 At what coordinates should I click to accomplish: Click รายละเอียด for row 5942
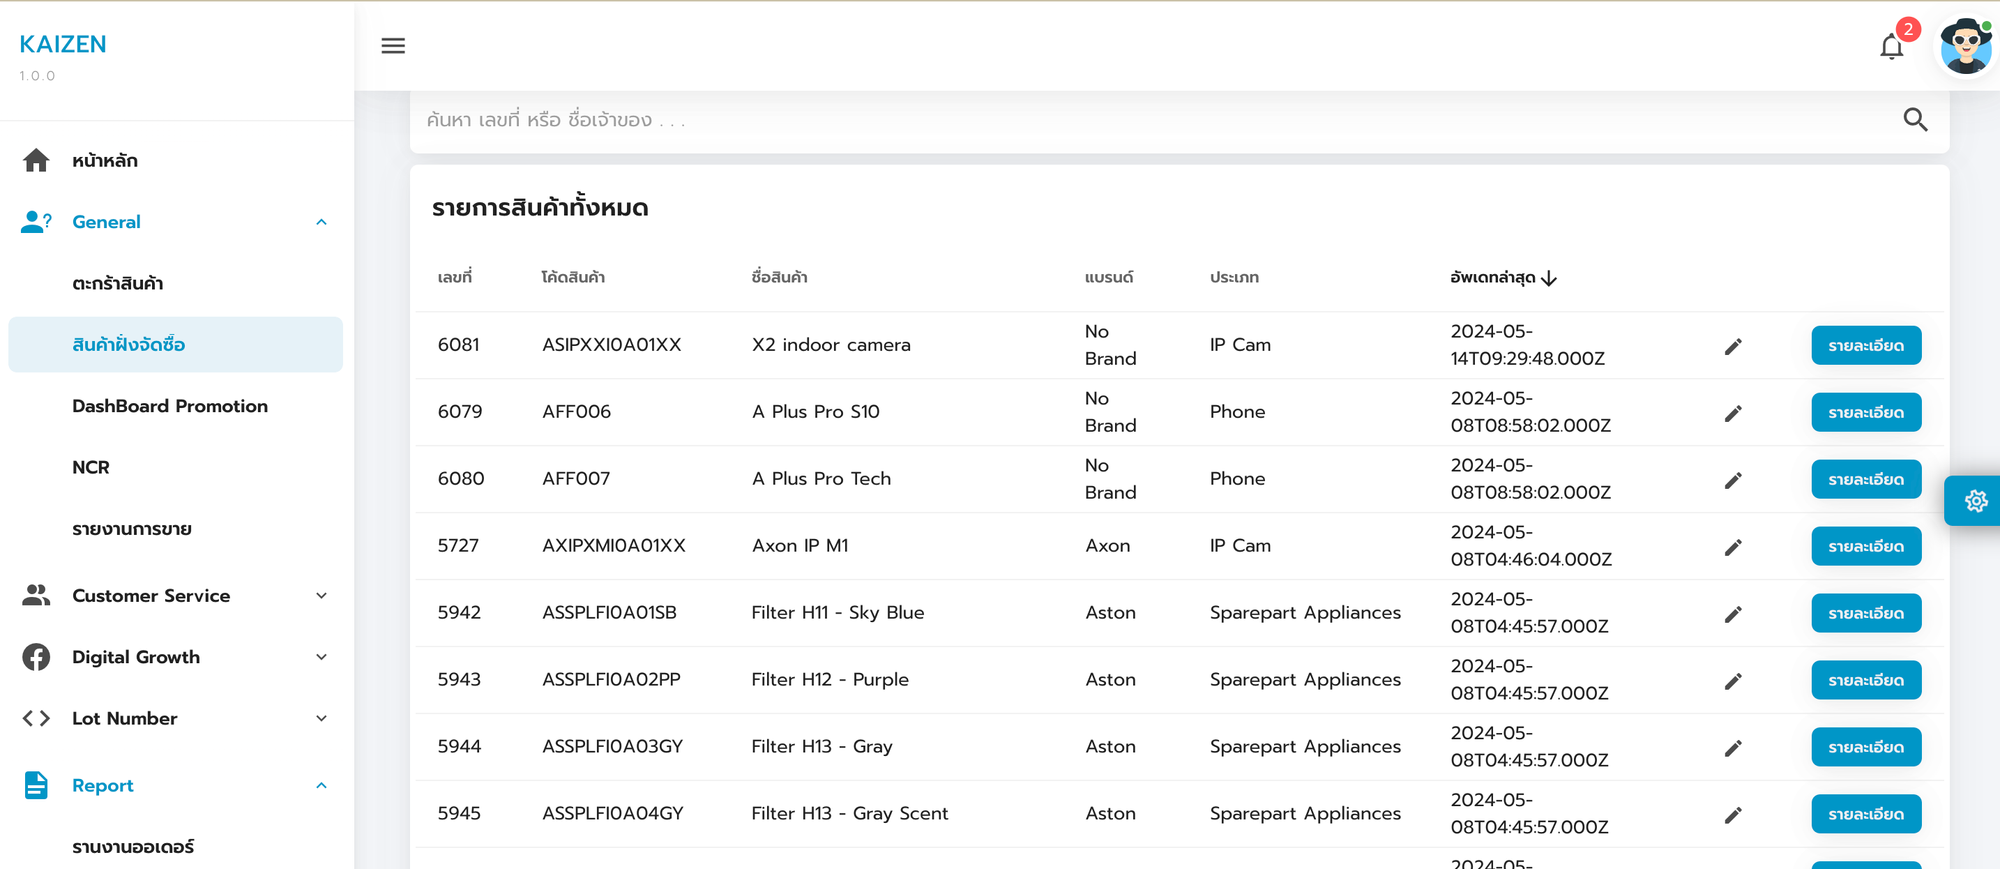[x=1866, y=614]
